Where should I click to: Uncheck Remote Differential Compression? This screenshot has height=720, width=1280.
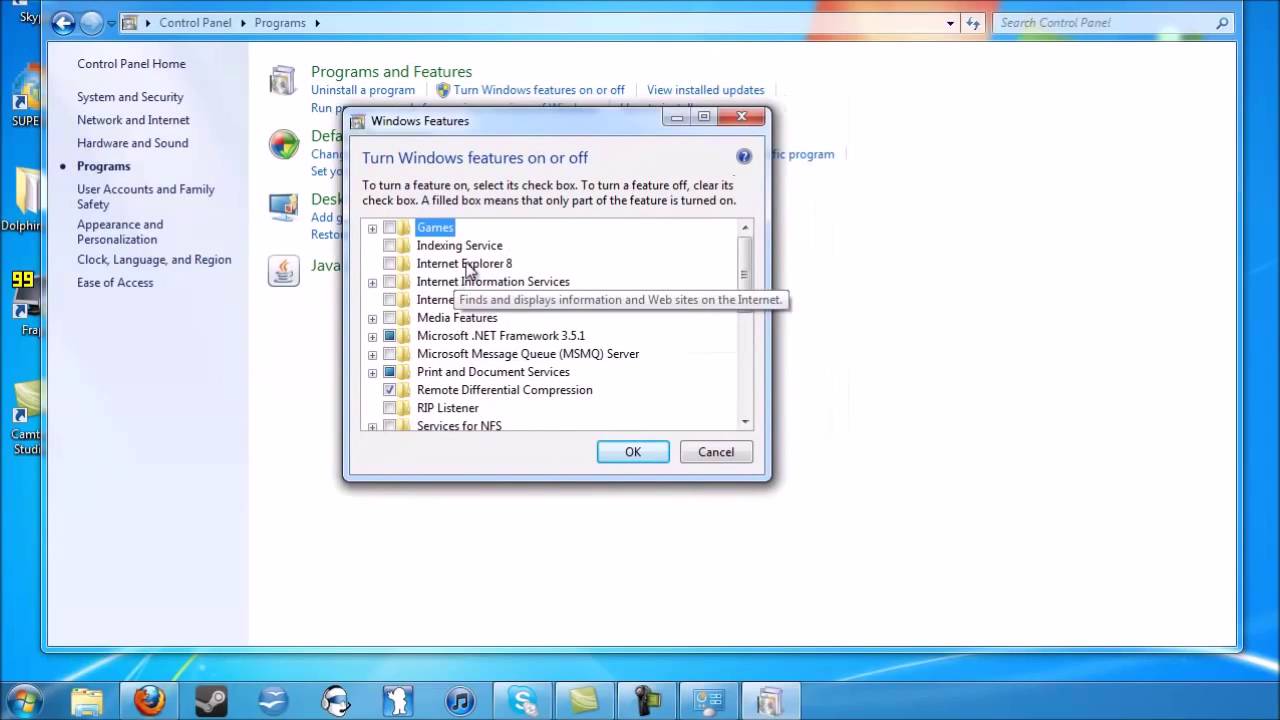click(390, 390)
